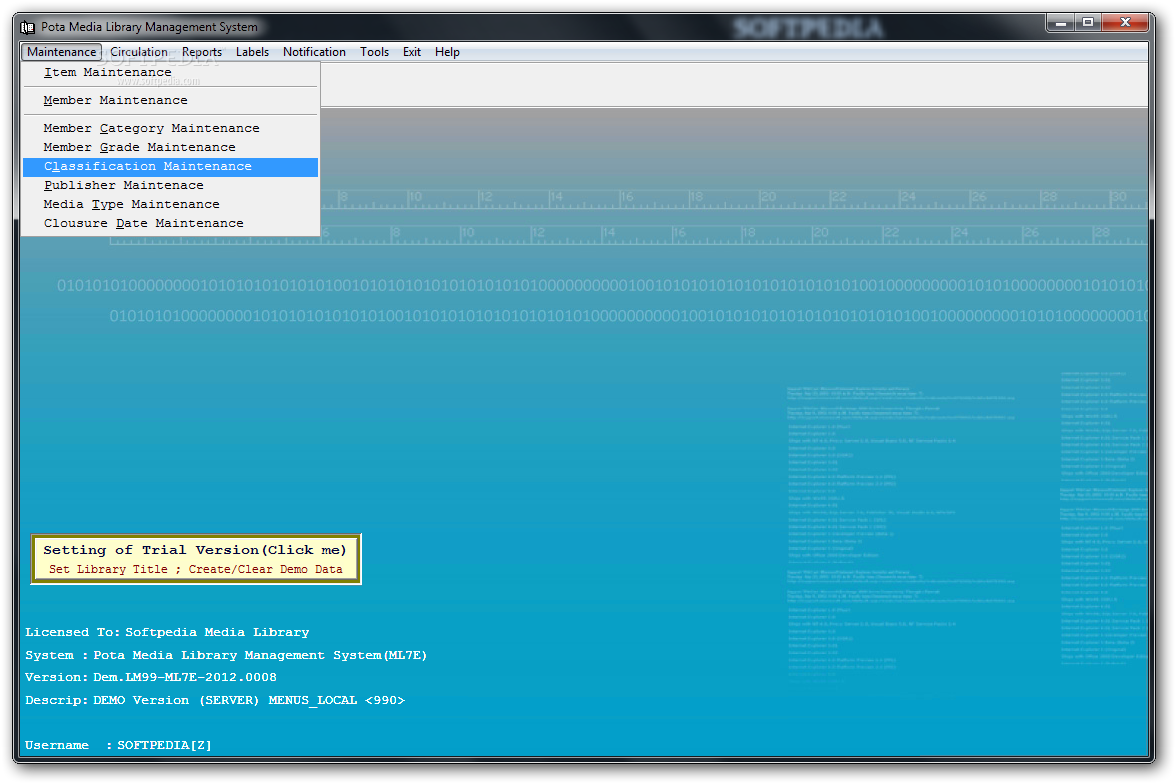Close the Pota Media Library window

pos(1125,23)
